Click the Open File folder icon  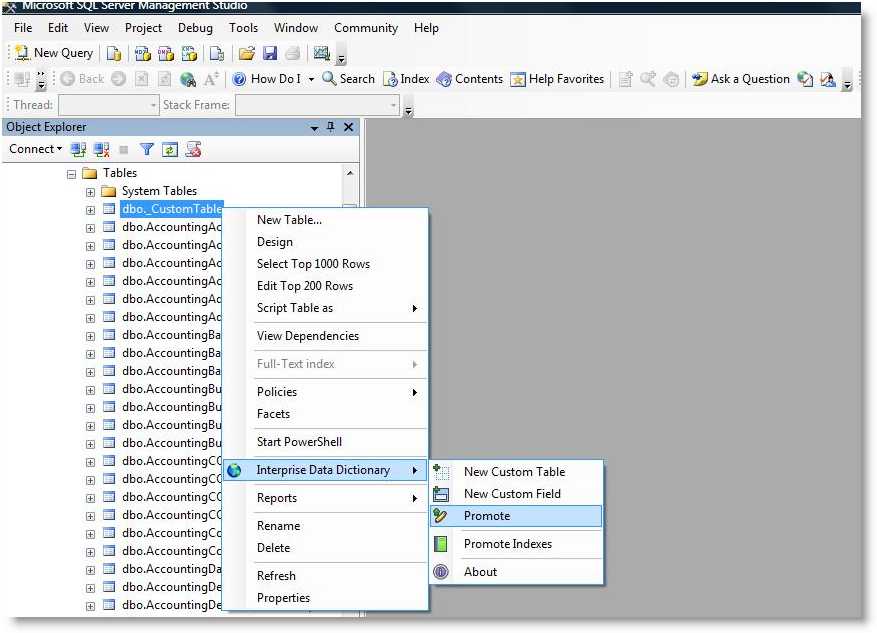pos(246,53)
